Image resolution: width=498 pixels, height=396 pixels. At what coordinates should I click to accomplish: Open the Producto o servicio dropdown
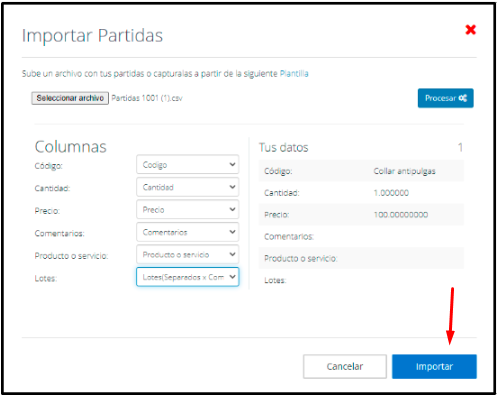tap(188, 254)
